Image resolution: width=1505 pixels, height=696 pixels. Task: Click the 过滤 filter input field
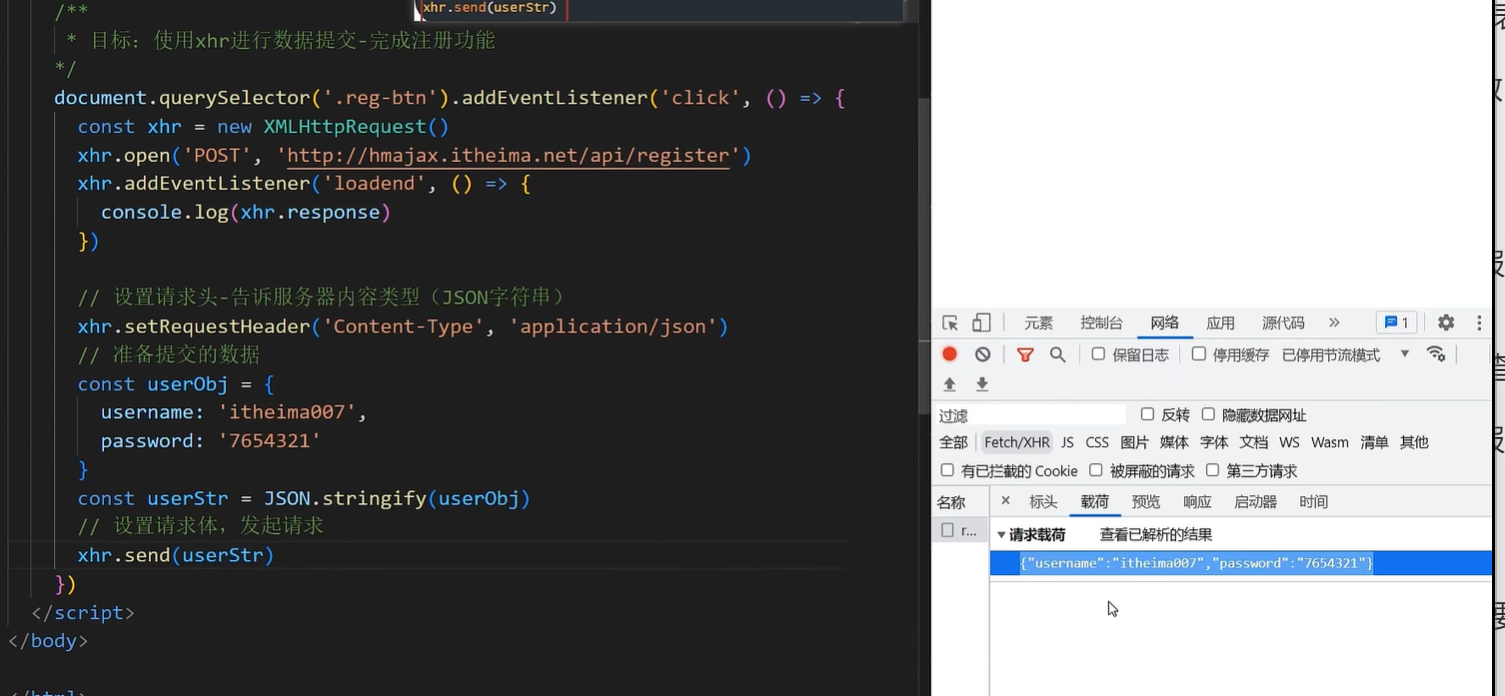(x=1030, y=415)
